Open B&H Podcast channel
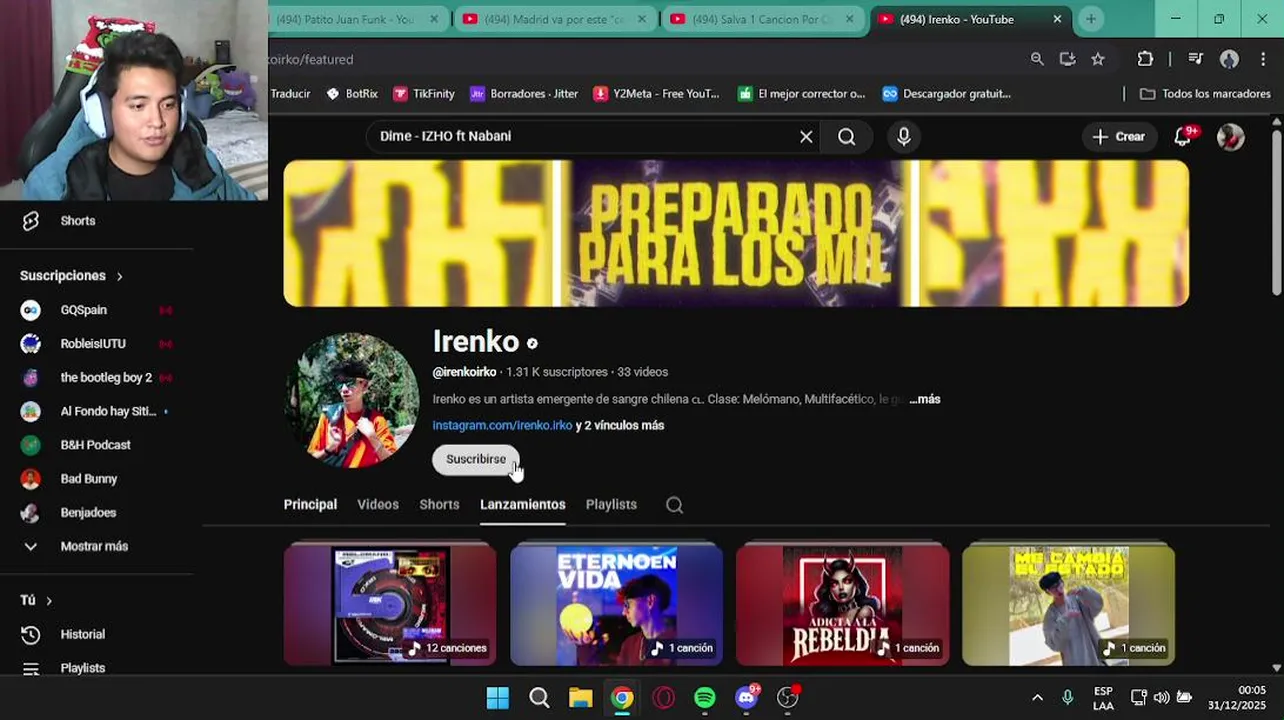Screen dimensions: 1284x720 (x=95, y=445)
